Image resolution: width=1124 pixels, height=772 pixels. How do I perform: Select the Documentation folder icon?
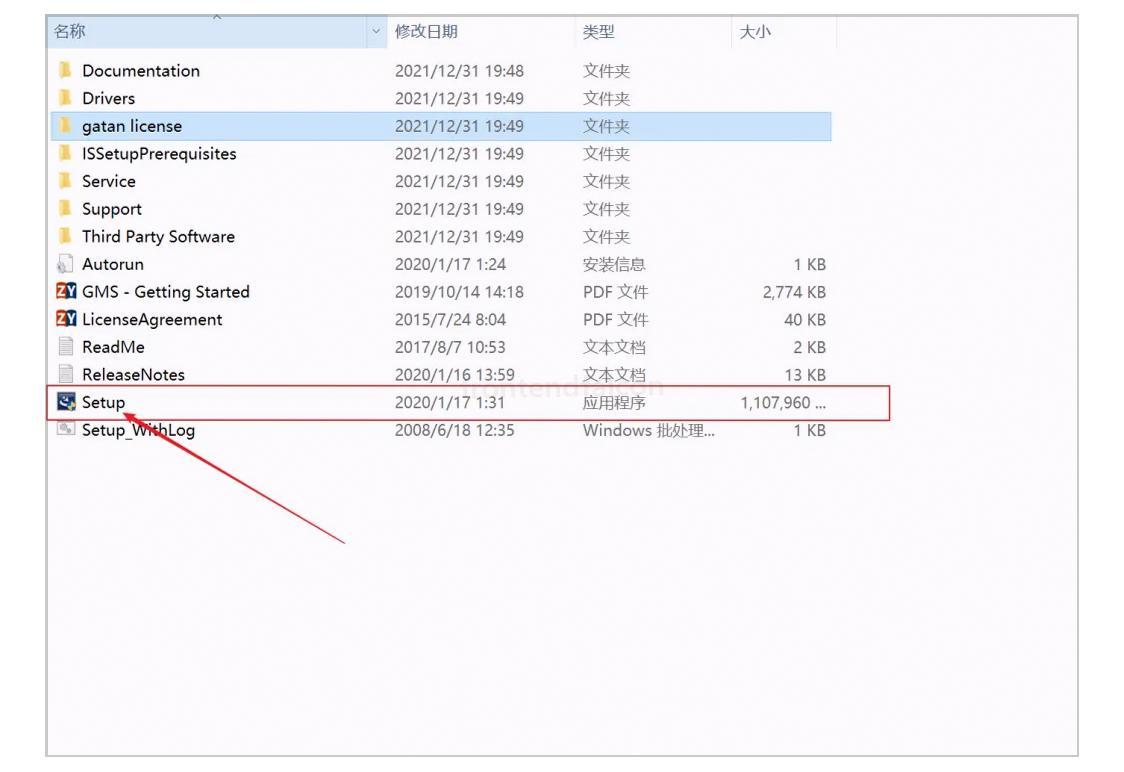pyautogui.click(x=65, y=70)
